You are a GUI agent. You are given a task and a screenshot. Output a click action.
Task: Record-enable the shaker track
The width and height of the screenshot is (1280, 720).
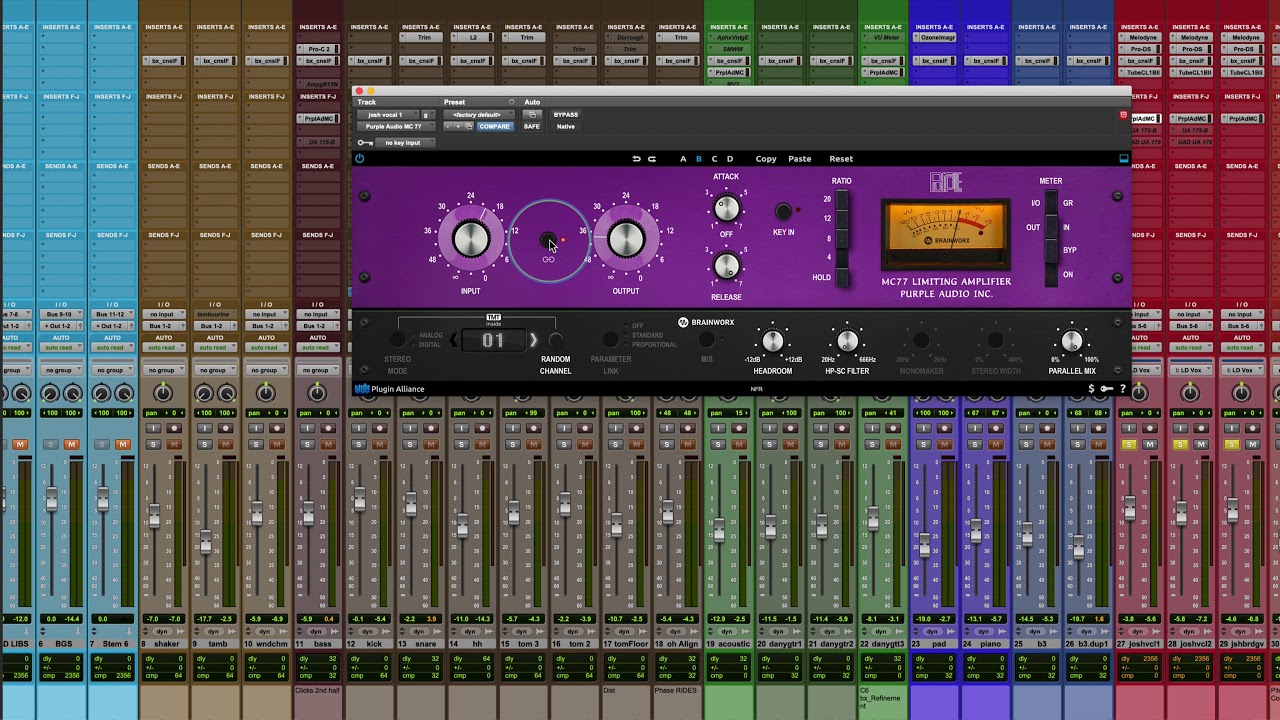point(173,428)
